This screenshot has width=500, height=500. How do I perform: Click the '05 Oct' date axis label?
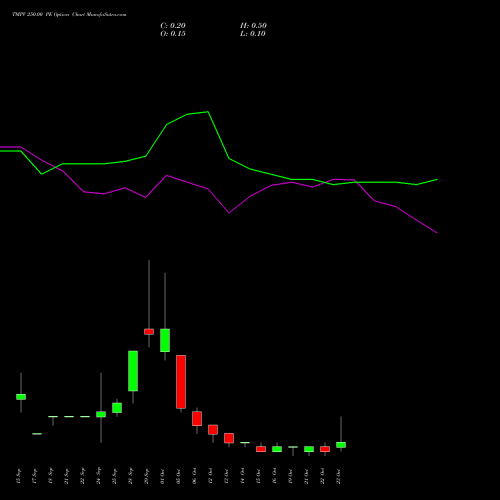click(178, 476)
